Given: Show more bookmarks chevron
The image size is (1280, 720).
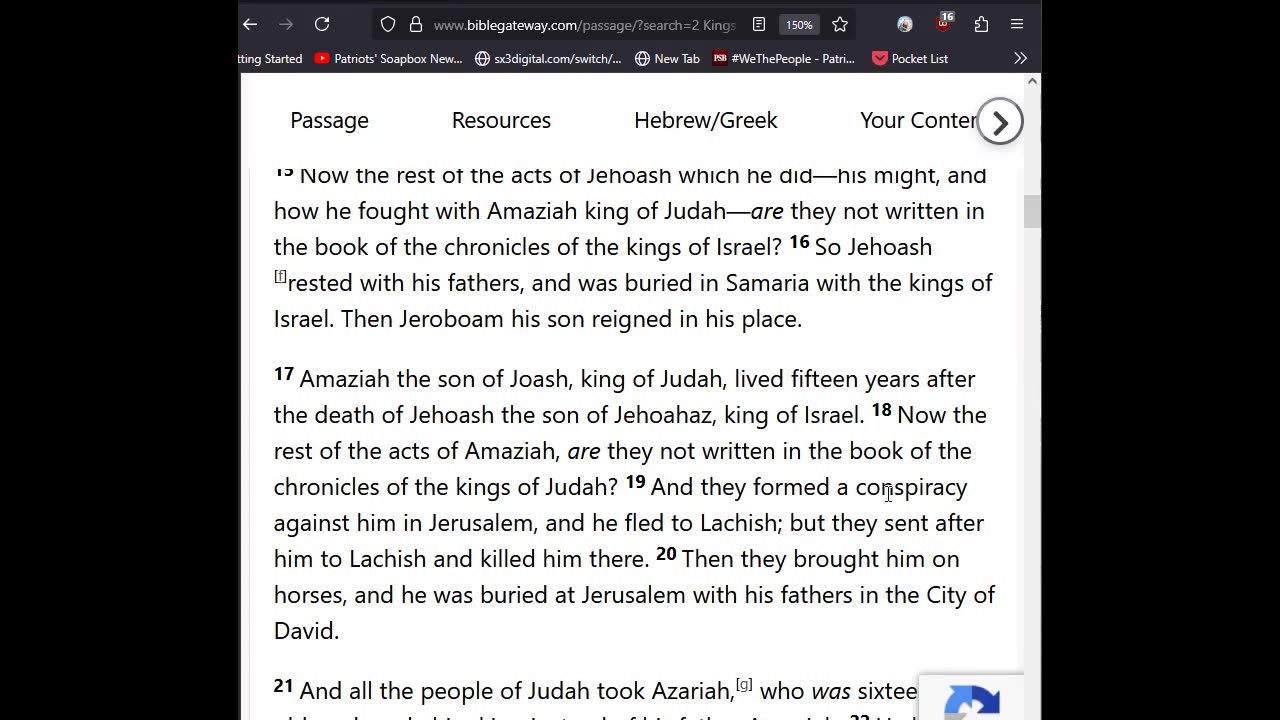Looking at the screenshot, I should pyautogui.click(x=1020, y=59).
